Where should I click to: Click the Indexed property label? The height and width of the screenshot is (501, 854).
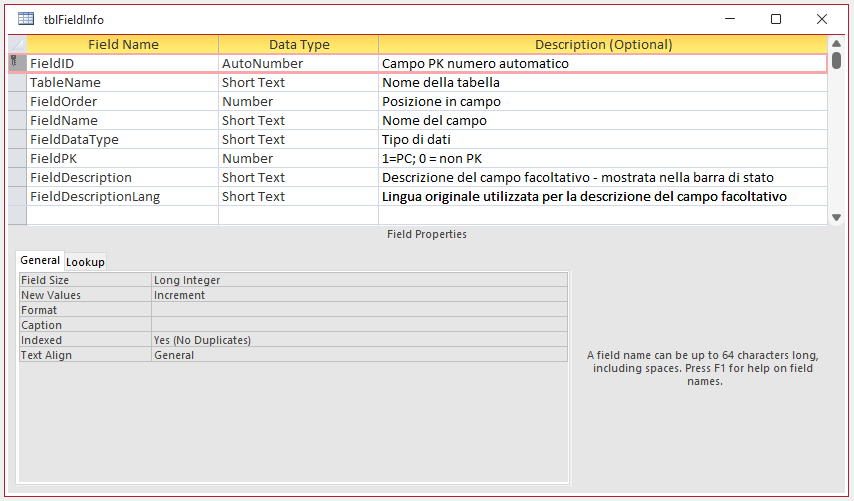86,340
